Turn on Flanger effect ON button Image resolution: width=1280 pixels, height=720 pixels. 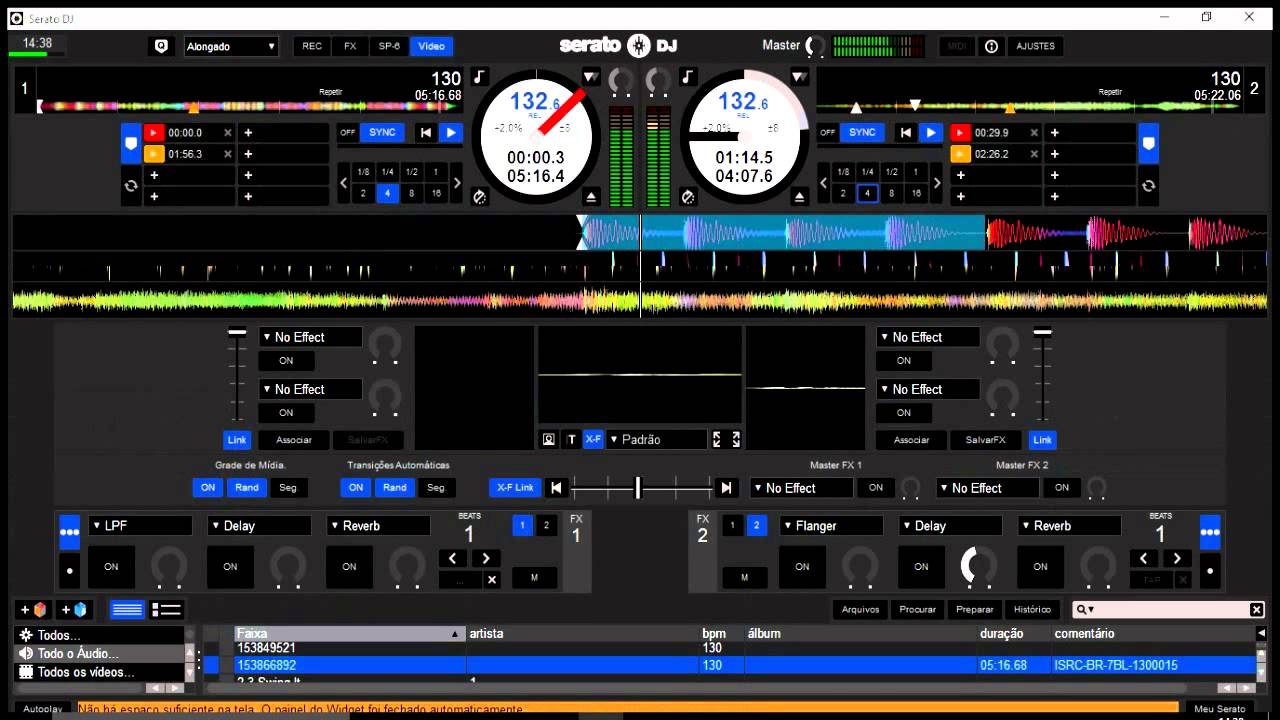(802, 567)
